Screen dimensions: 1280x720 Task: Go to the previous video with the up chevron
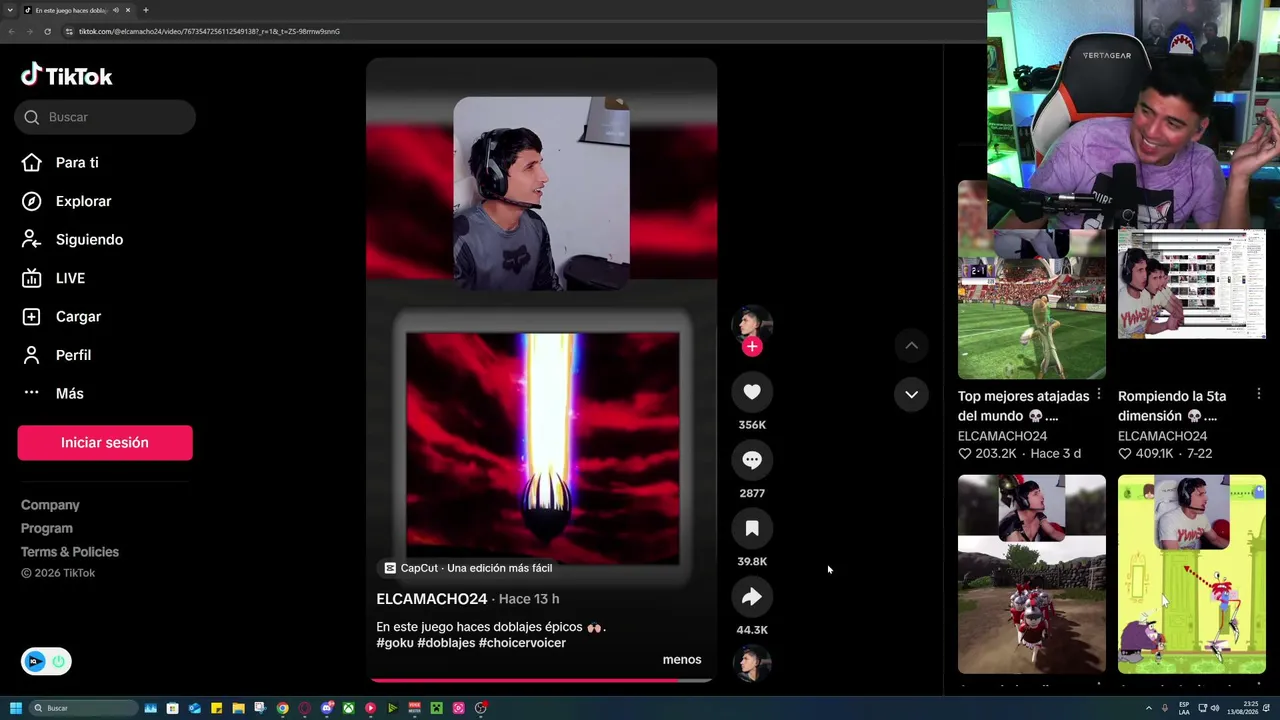point(911,346)
